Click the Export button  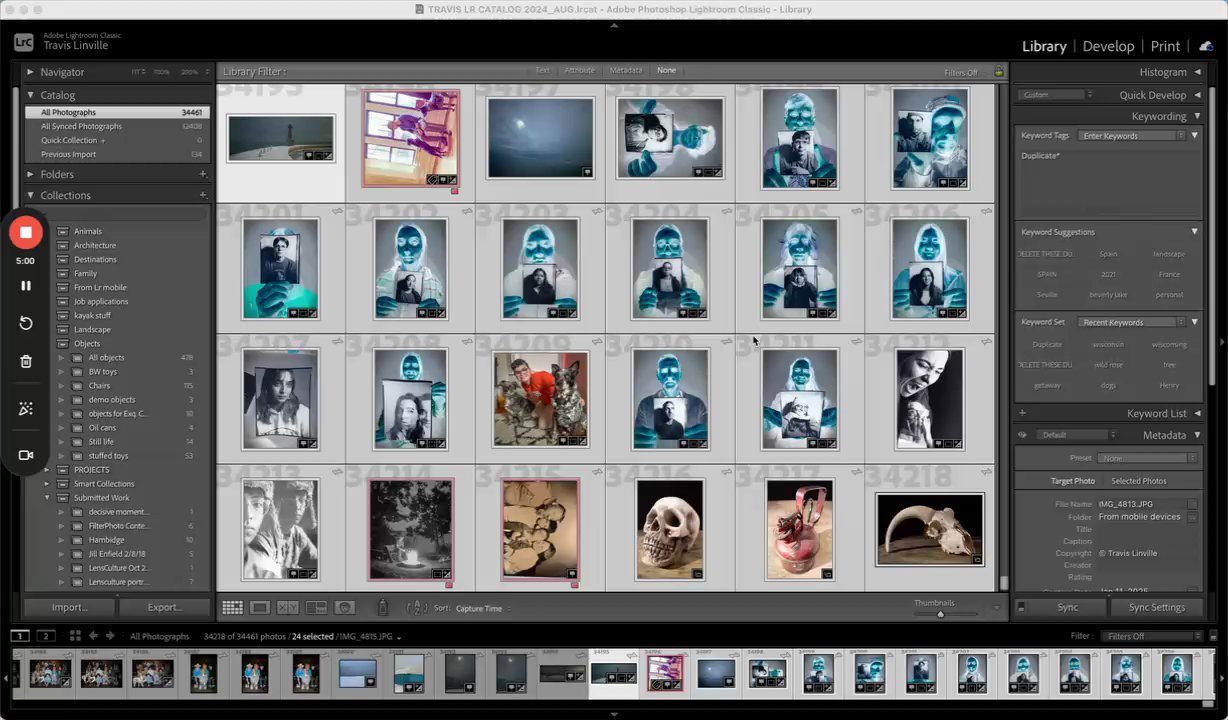(165, 607)
